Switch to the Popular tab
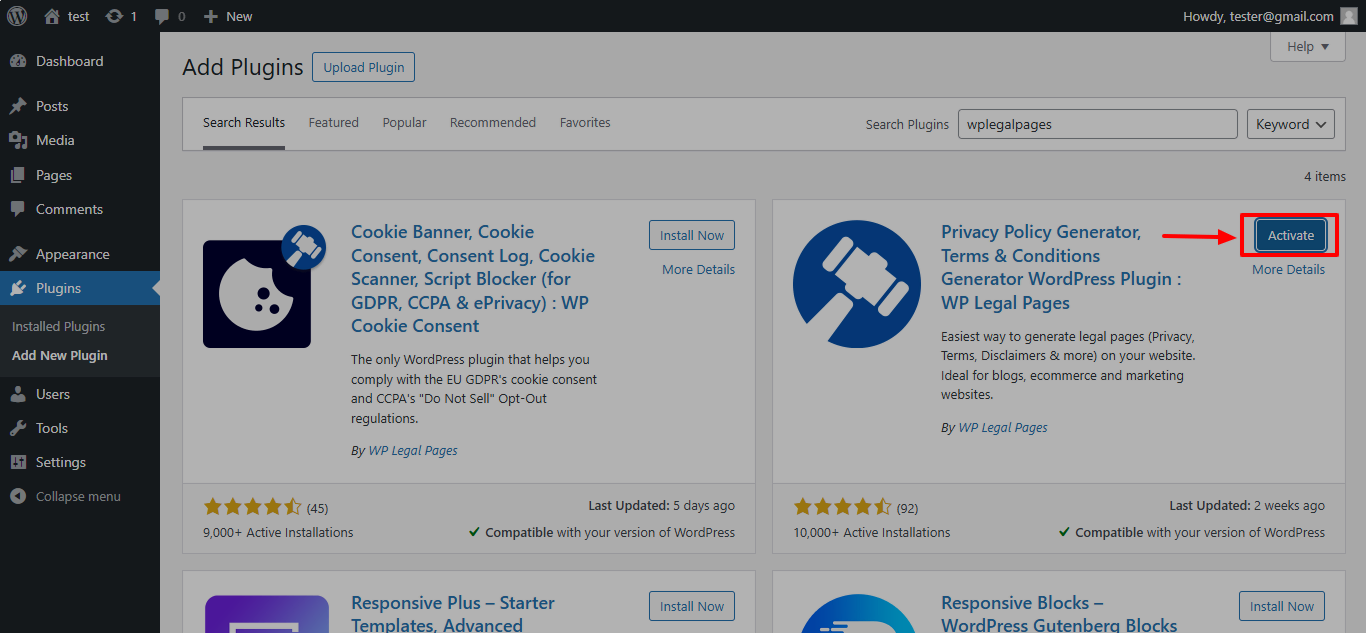This screenshot has width=1366, height=633. click(404, 122)
